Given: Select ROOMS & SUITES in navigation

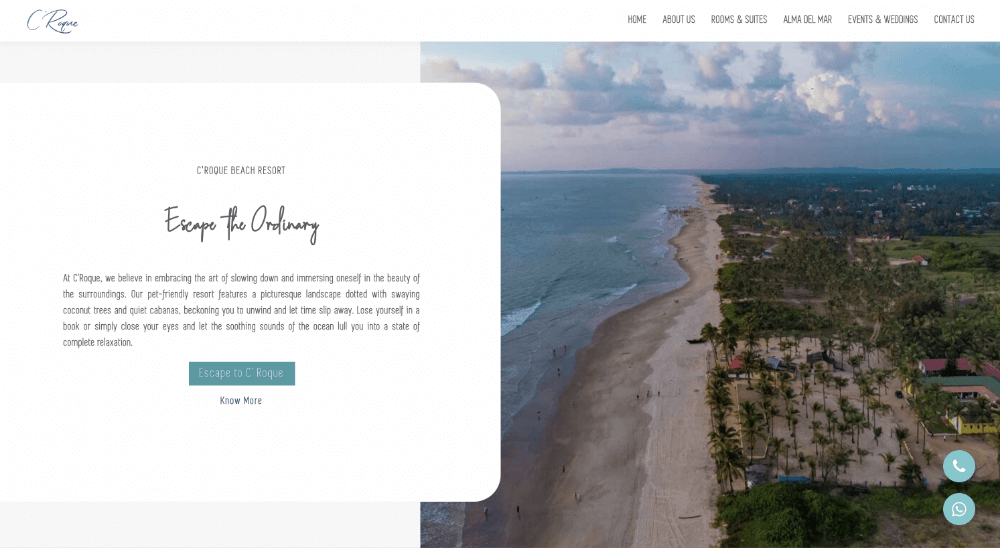Looking at the screenshot, I should [x=739, y=19].
